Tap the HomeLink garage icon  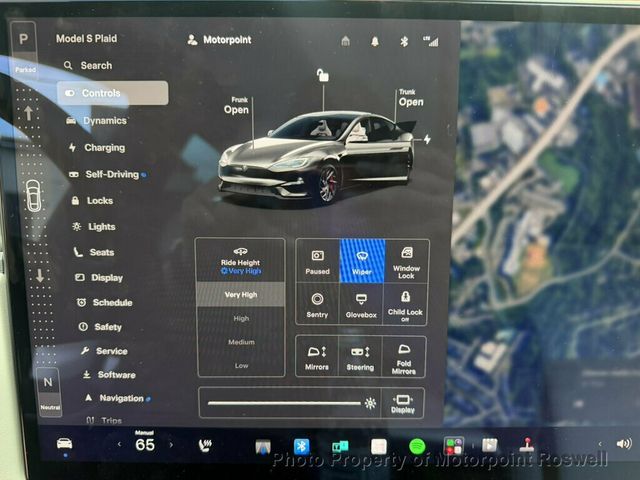345,41
